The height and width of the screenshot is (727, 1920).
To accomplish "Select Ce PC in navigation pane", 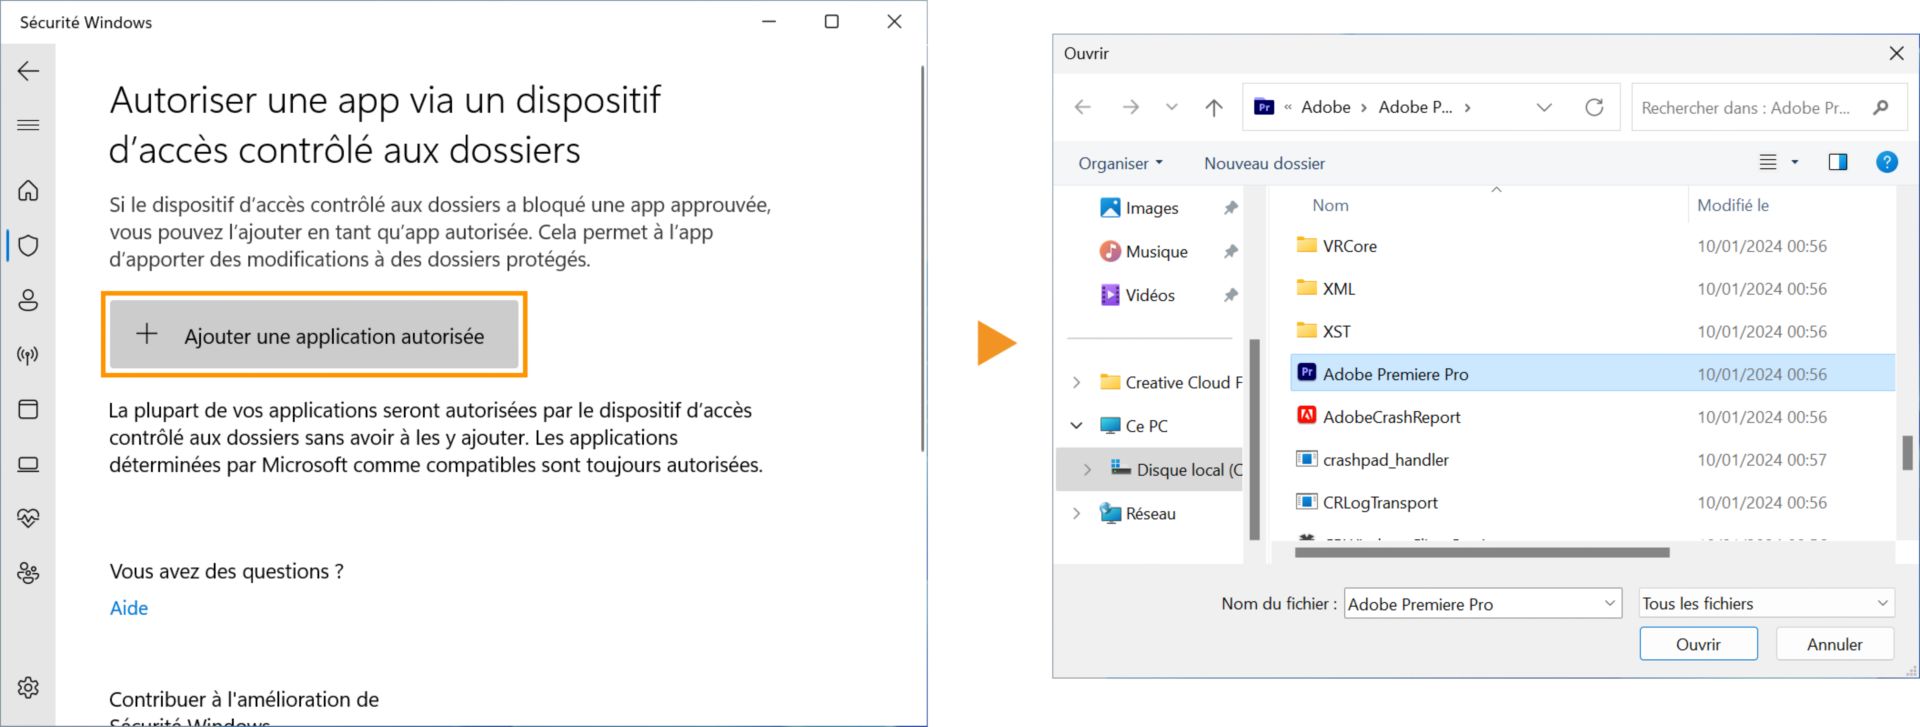I will pyautogui.click(x=1133, y=425).
